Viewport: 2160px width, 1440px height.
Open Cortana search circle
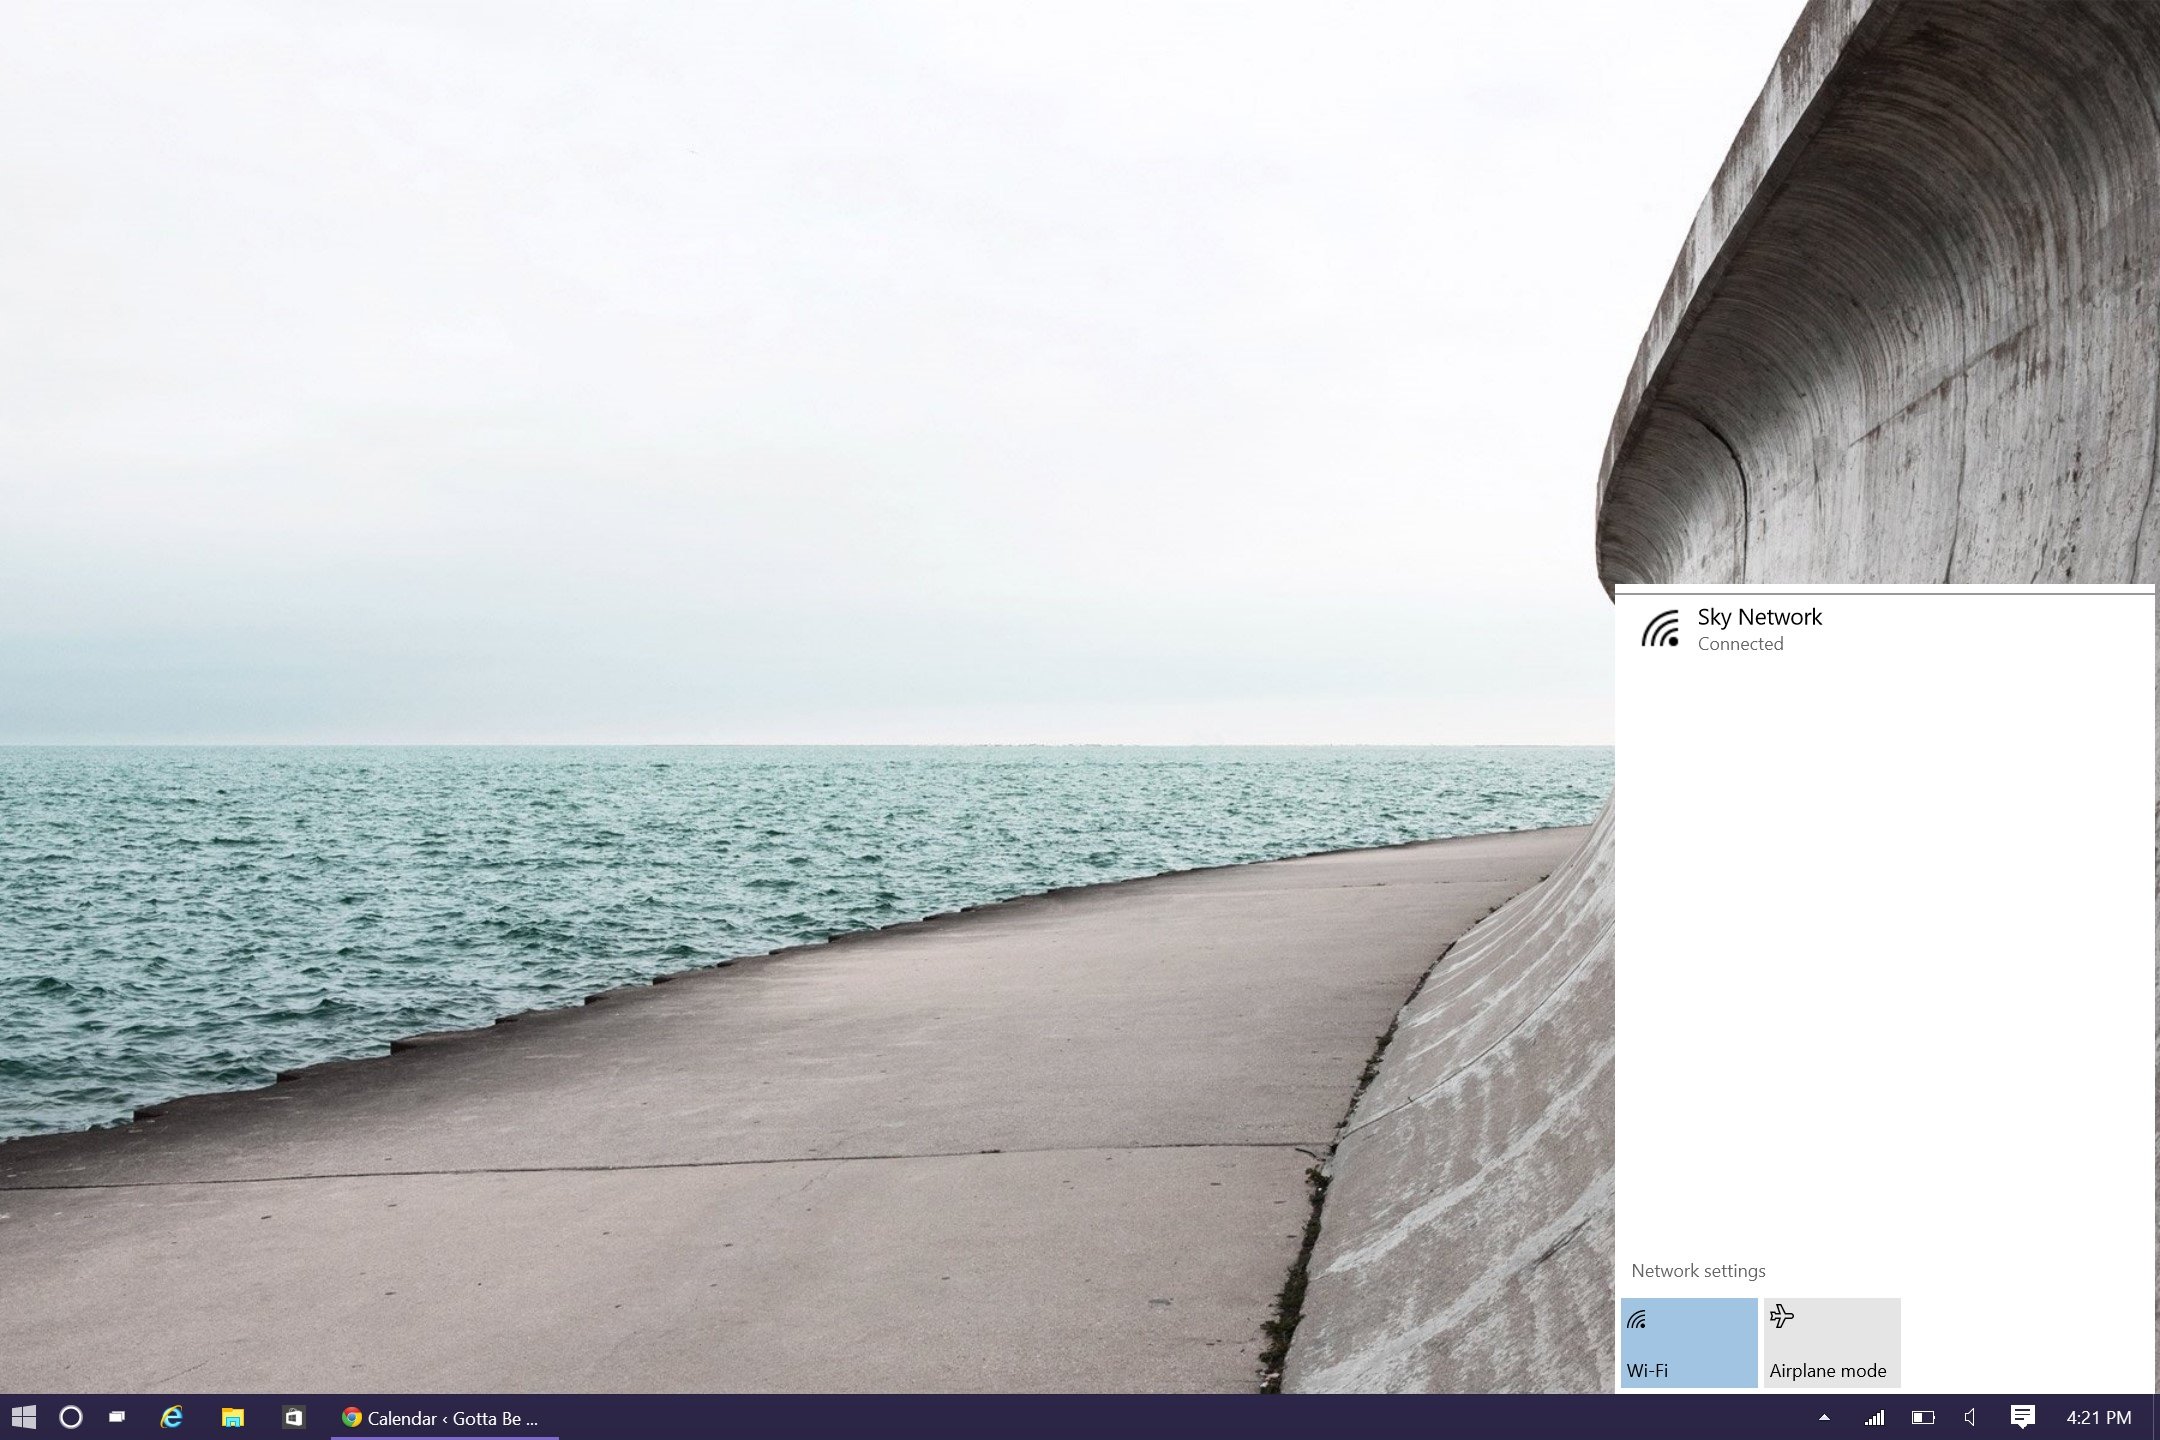point(71,1417)
